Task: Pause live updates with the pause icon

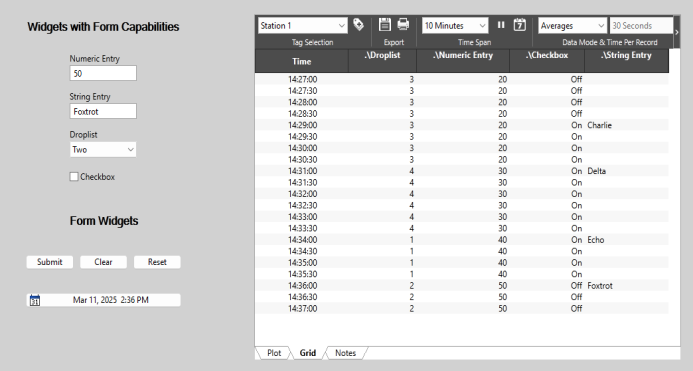Action: tap(501, 25)
